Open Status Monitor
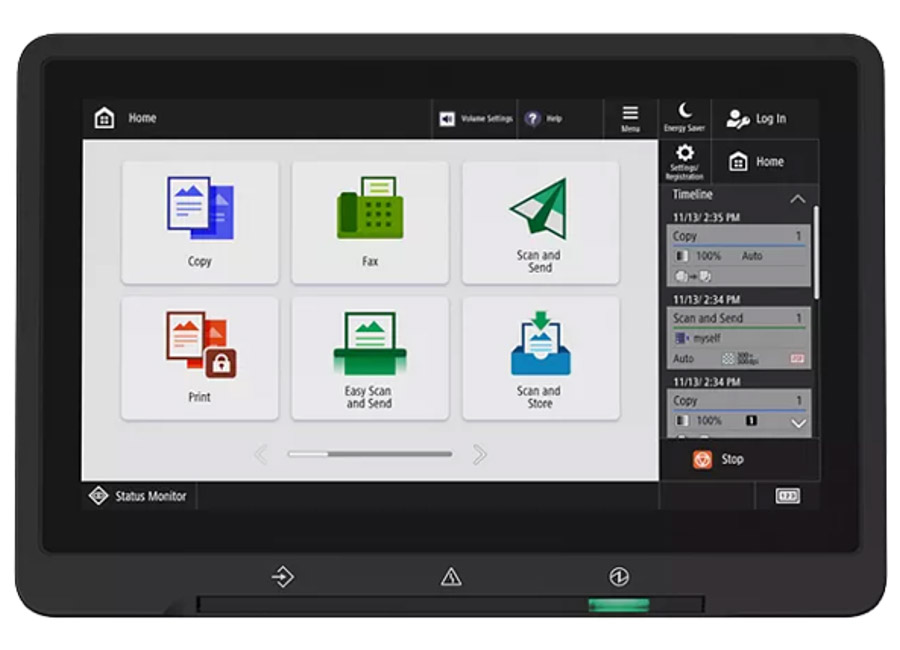 click(x=139, y=496)
